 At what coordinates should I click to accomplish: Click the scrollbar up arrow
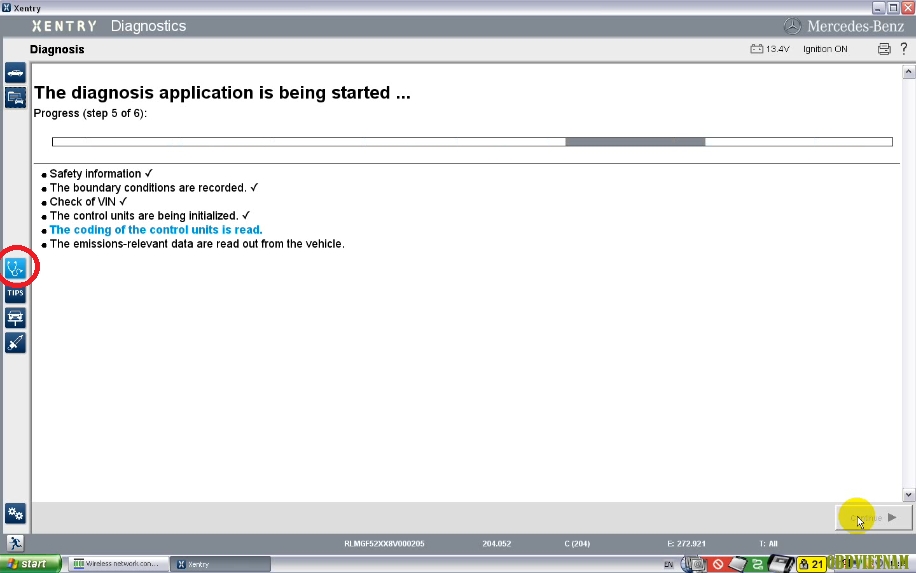click(908, 72)
